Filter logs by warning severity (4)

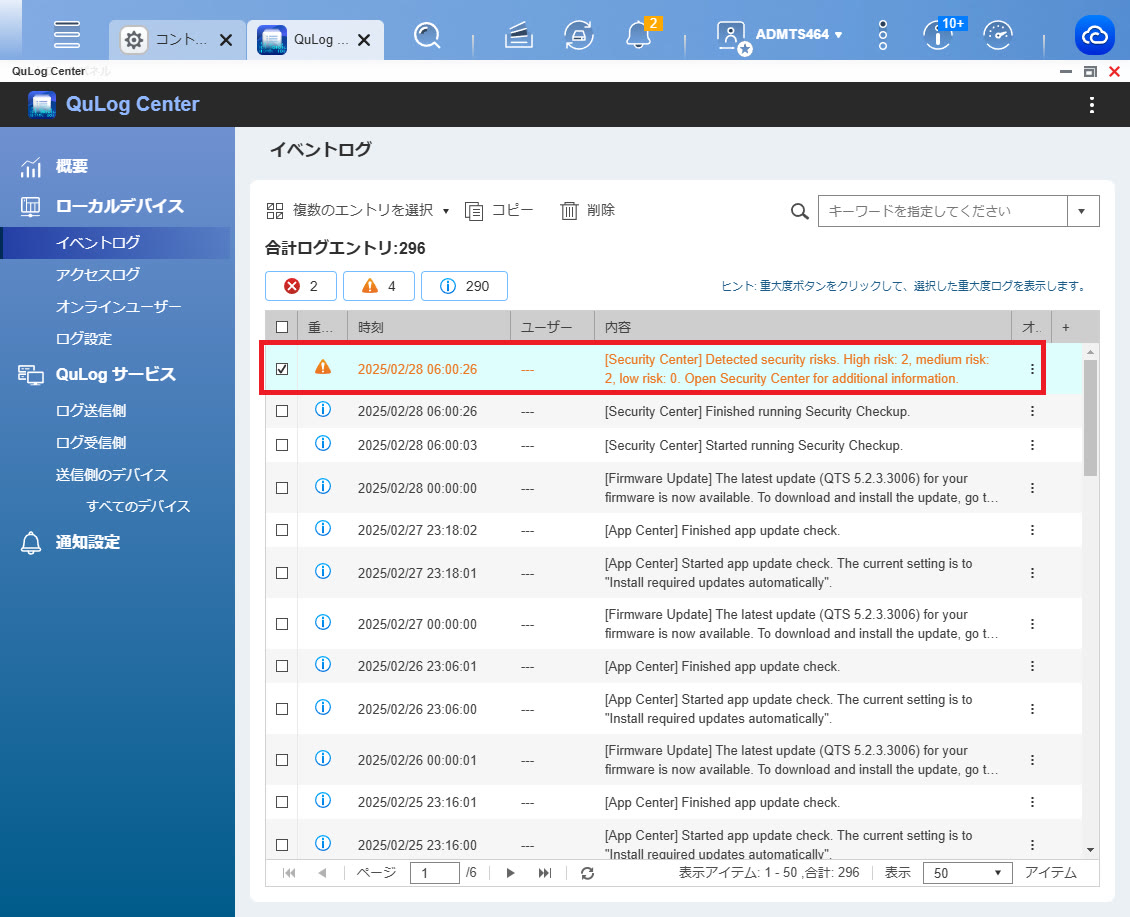pyautogui.click(x=378, y=286)
